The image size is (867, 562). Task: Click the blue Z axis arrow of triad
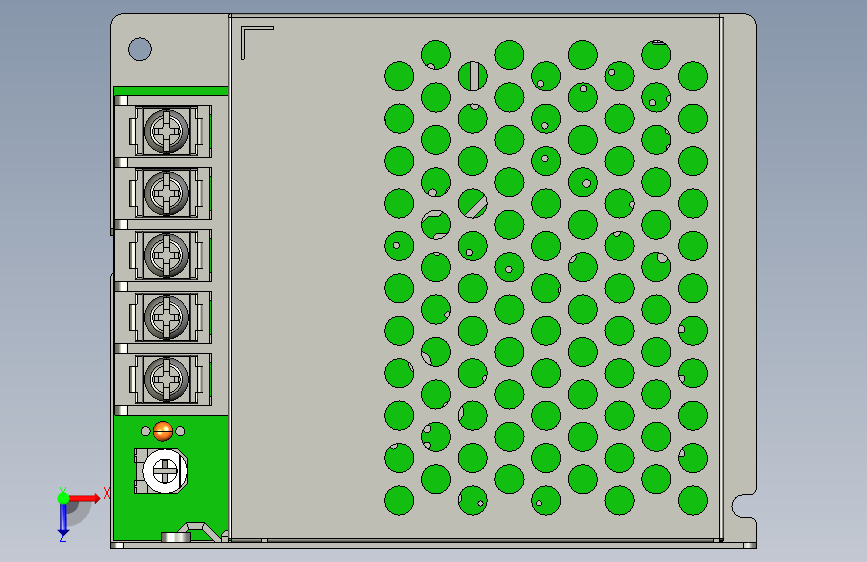click(x=63, y=519)
